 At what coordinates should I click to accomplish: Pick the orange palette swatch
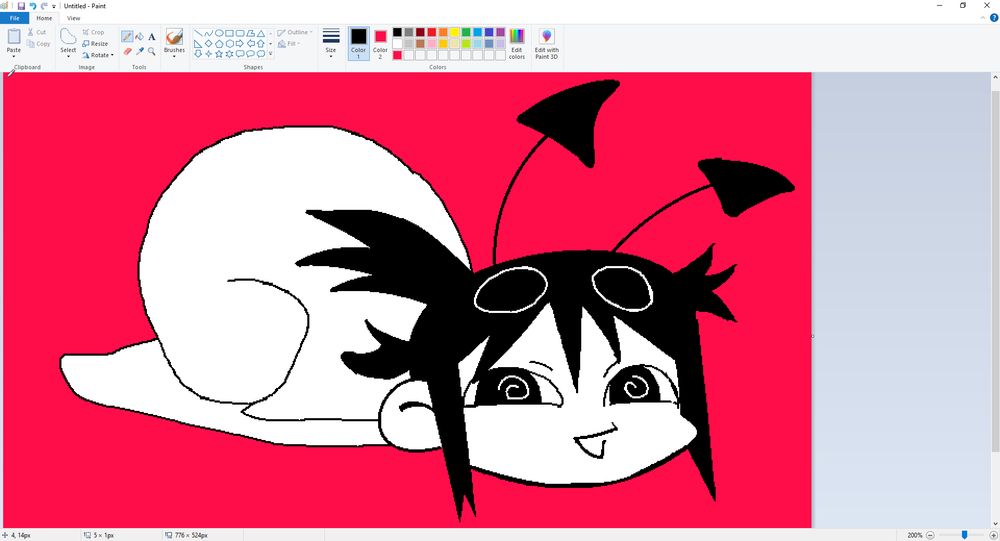(443, 33)
